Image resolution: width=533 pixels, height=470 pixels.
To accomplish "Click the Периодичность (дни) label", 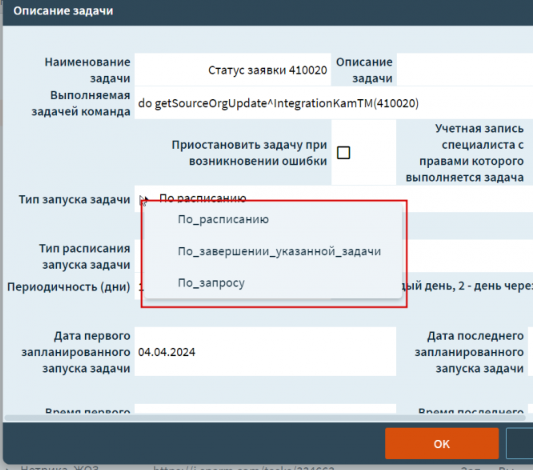I will pos(69,287).
